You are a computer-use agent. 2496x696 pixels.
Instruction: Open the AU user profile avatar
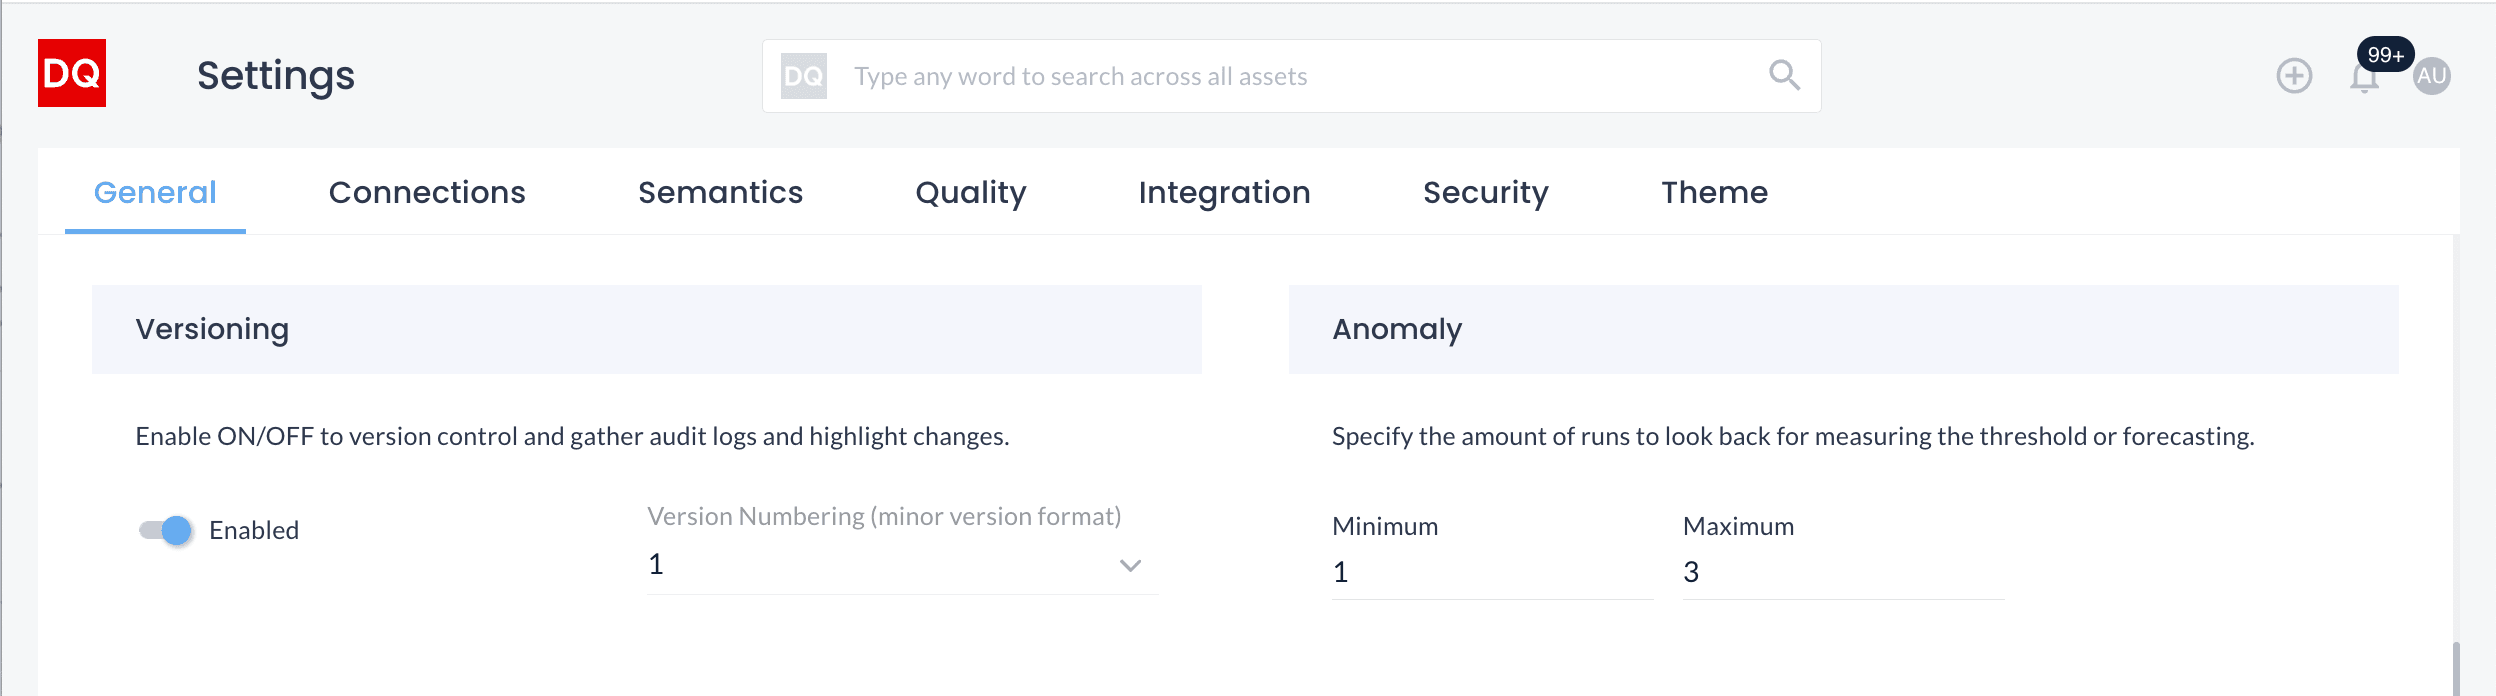tap(2434, 75)
